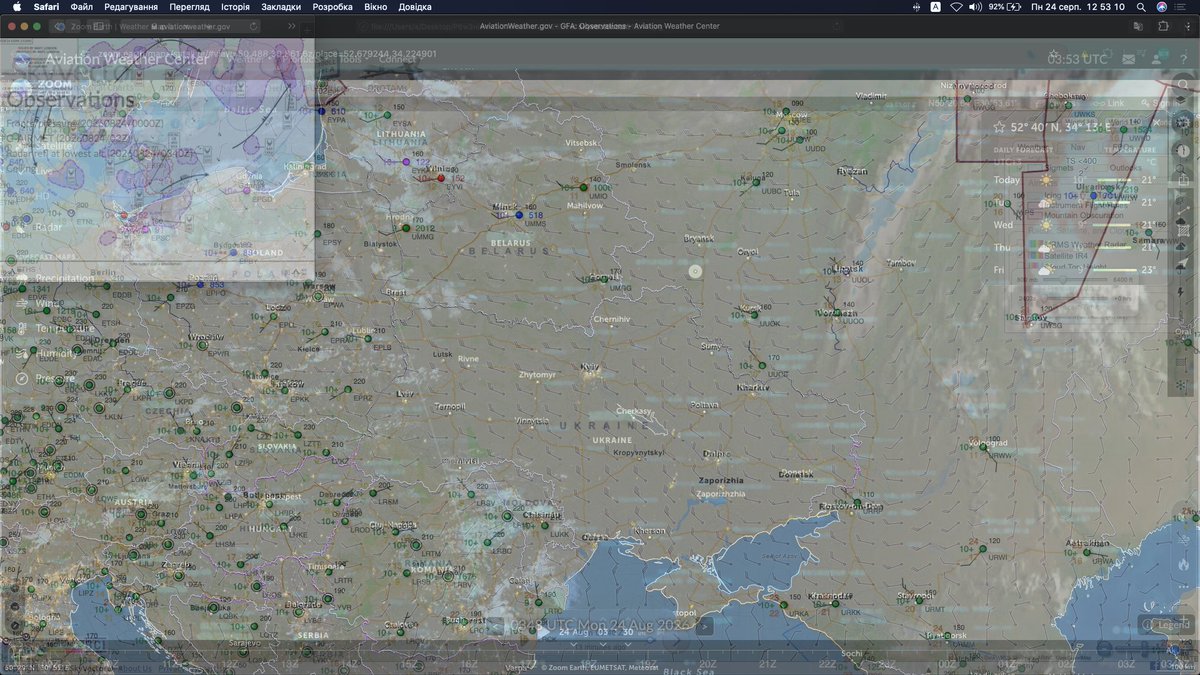Open the map layers icon on right toolbar
Viewport: 1200px width, 675px height.
coord(1183,101)
